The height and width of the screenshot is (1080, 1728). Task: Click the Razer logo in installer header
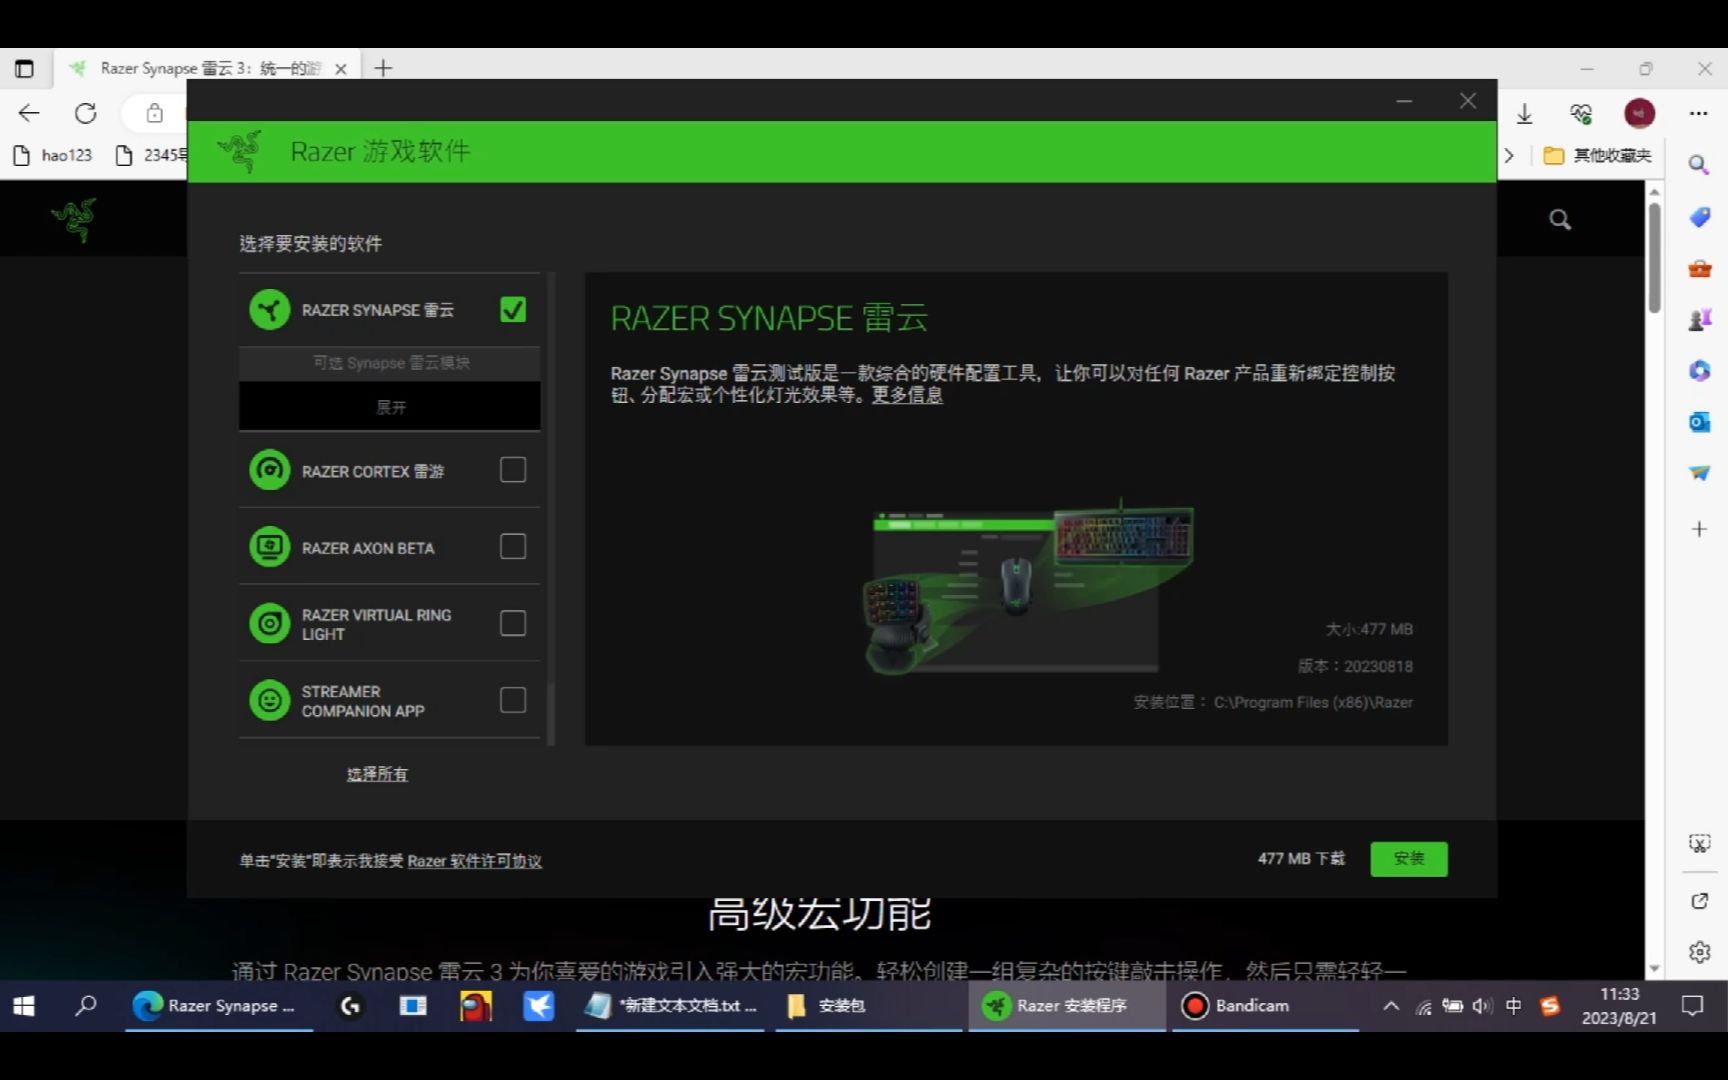(240, 151)
